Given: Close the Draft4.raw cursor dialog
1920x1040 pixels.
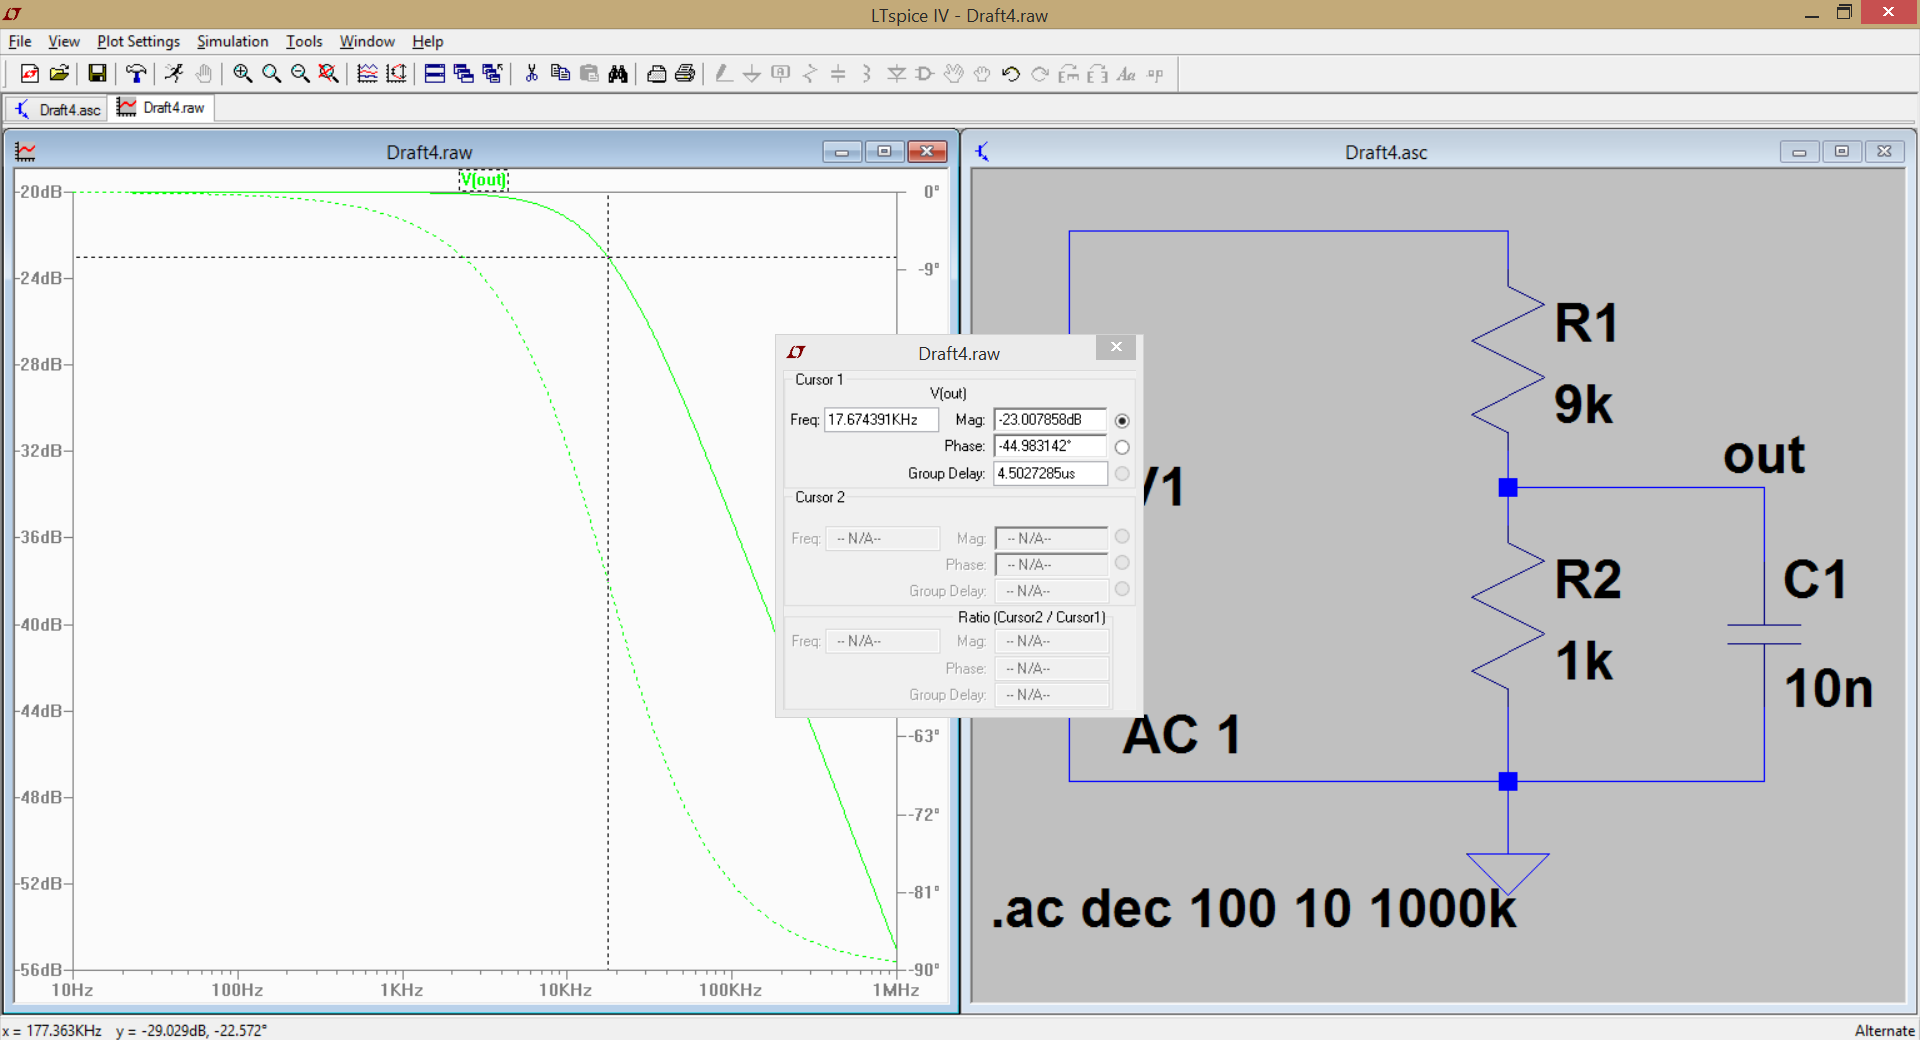Looking at the screenshot, I should pos(1116,347).
